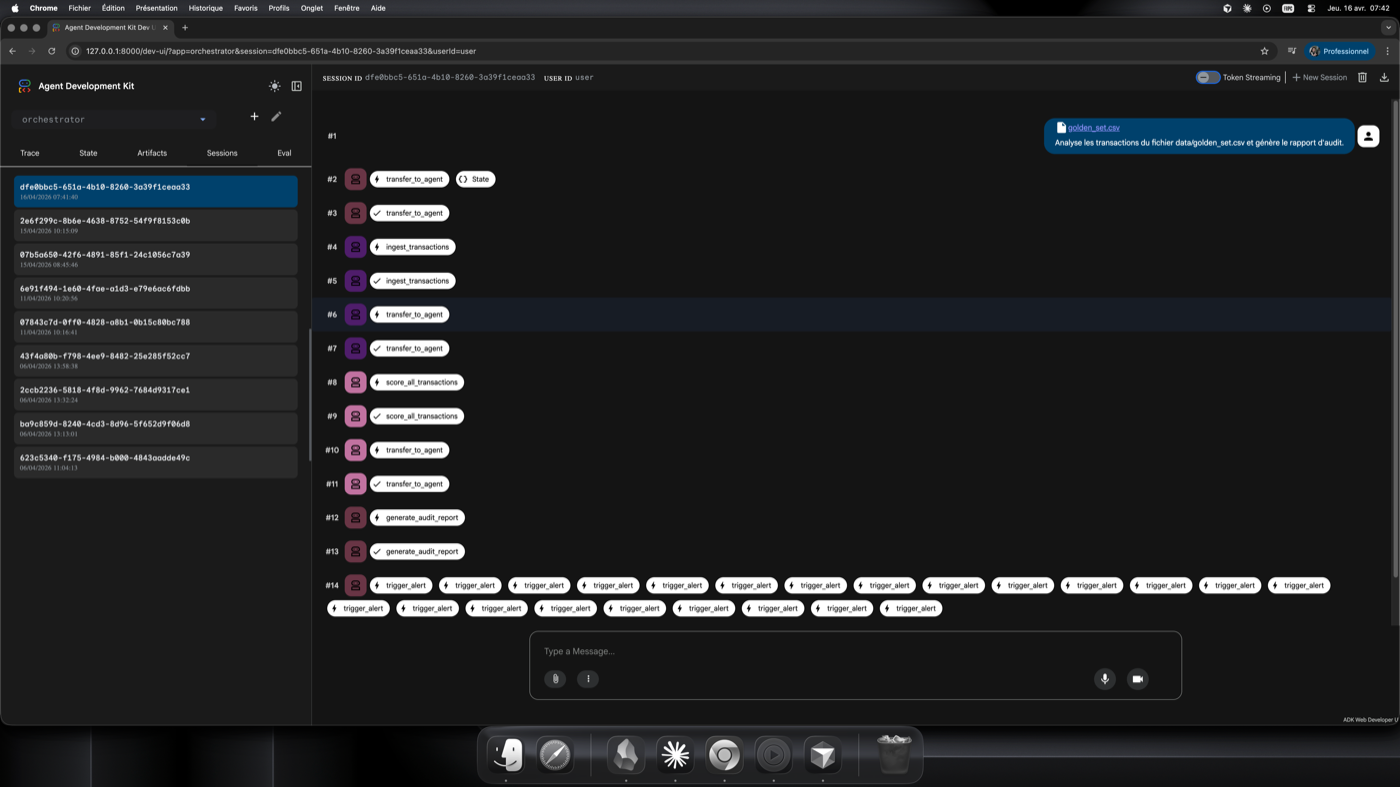The width and height of the screenshot is (1400, 787).
Task: Start video camera input
Action: click(x=1137, y=679)
